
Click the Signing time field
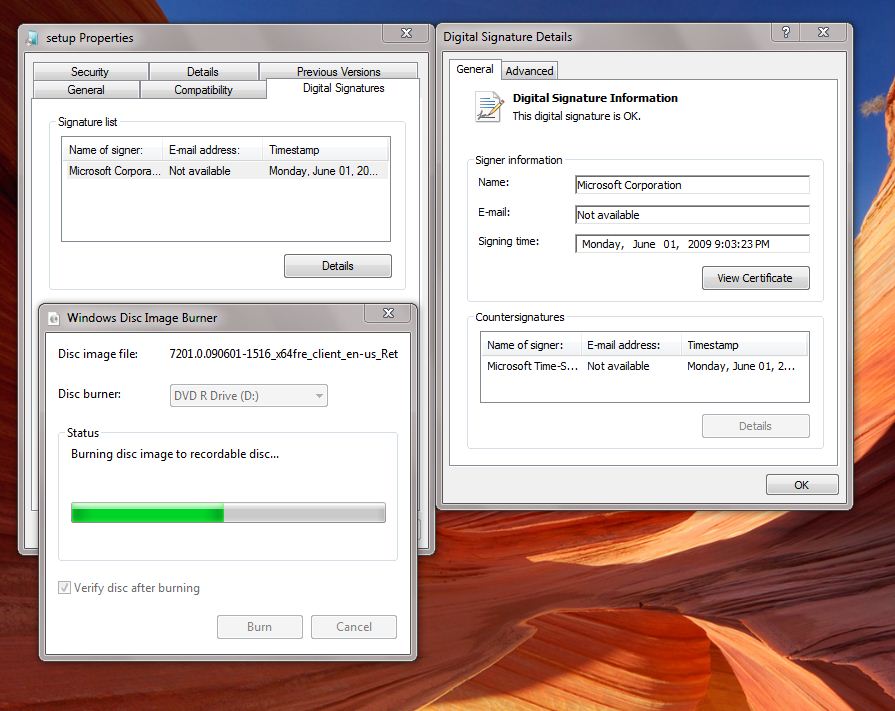point(692,244)
